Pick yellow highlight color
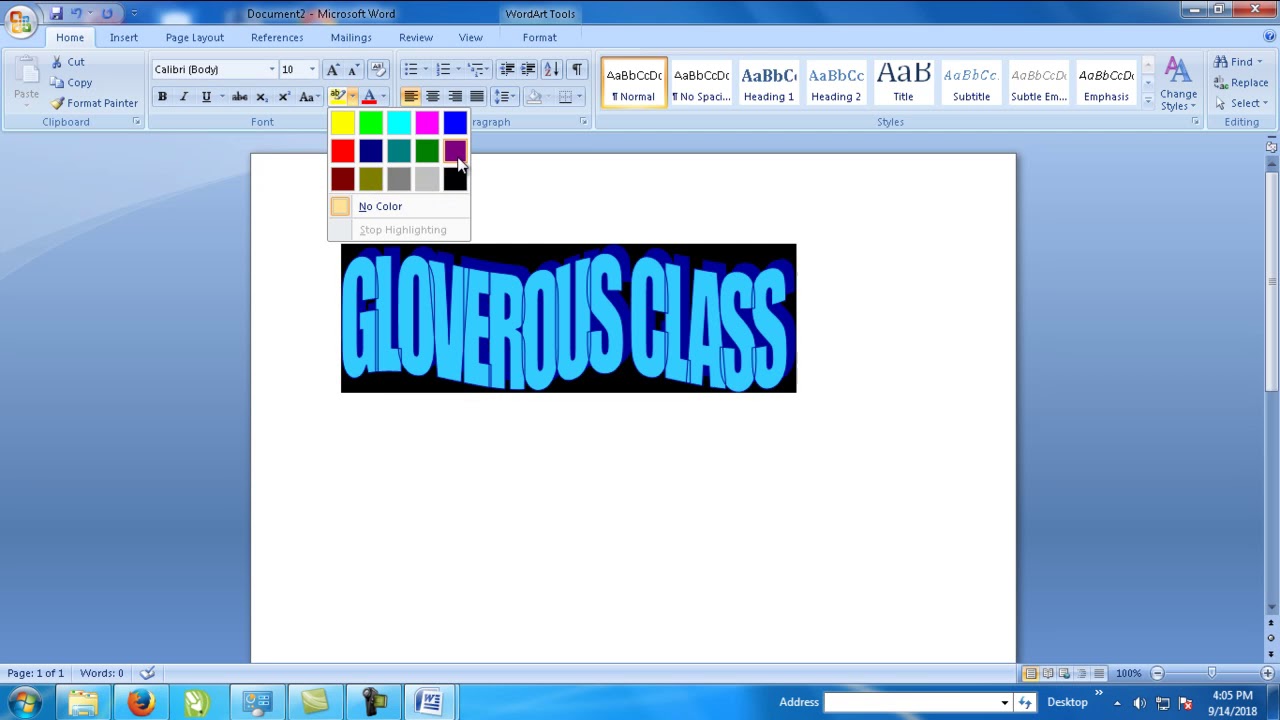 [343, 123]
